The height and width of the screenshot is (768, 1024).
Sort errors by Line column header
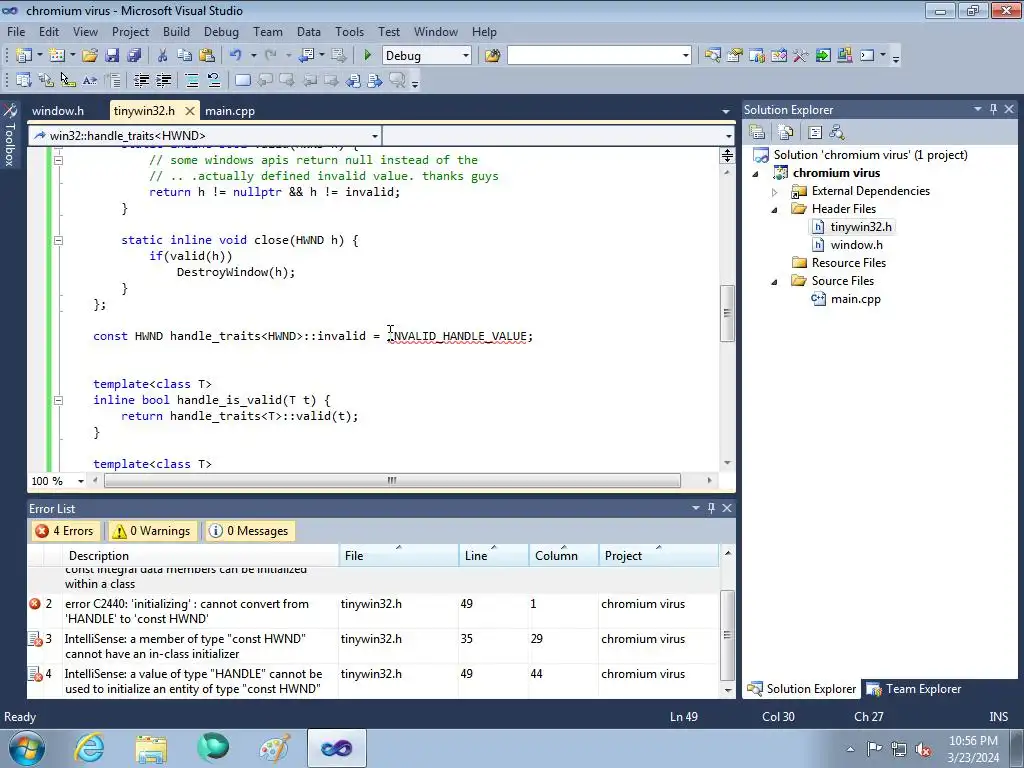coord(493,555)
